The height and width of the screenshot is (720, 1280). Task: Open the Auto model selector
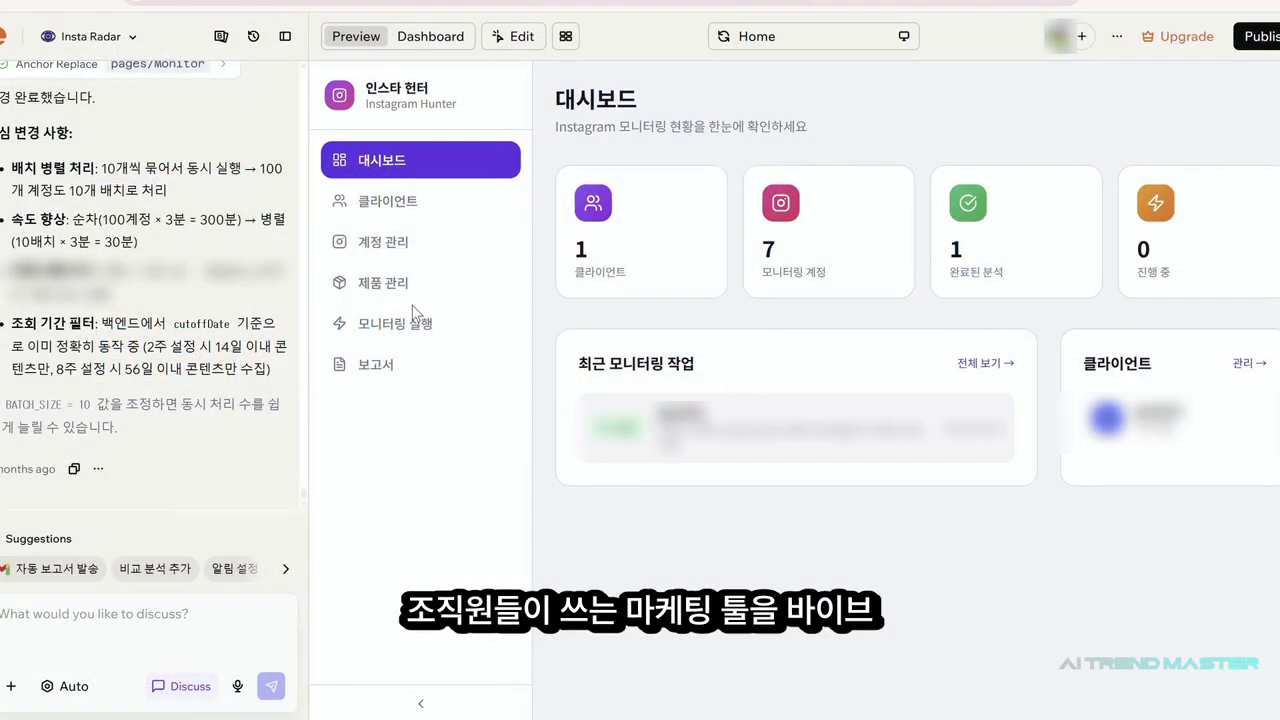(65, 687)
